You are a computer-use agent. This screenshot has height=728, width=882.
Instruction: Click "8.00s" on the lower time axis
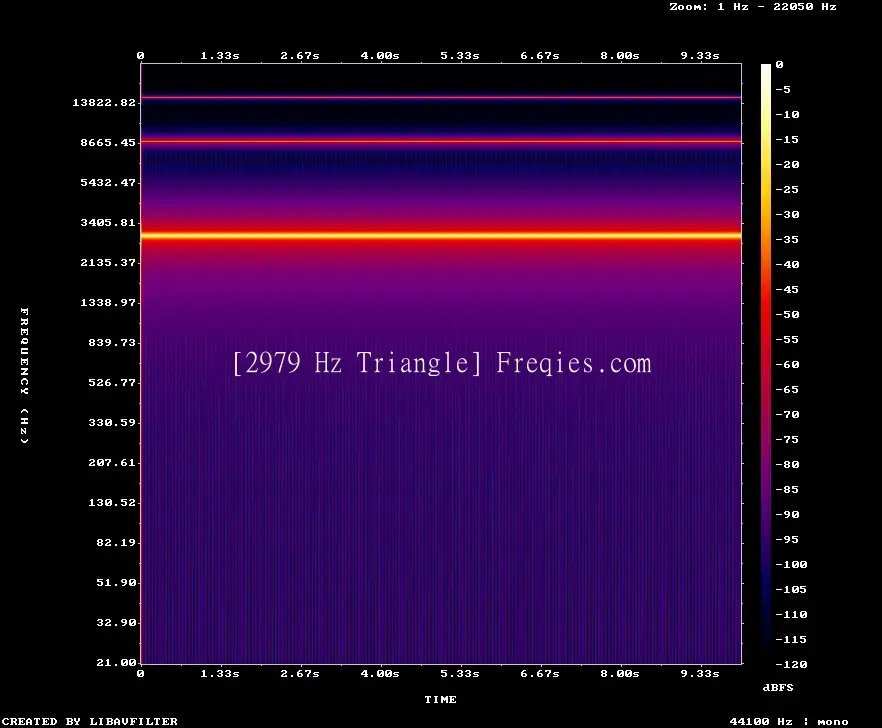[619, 673]
